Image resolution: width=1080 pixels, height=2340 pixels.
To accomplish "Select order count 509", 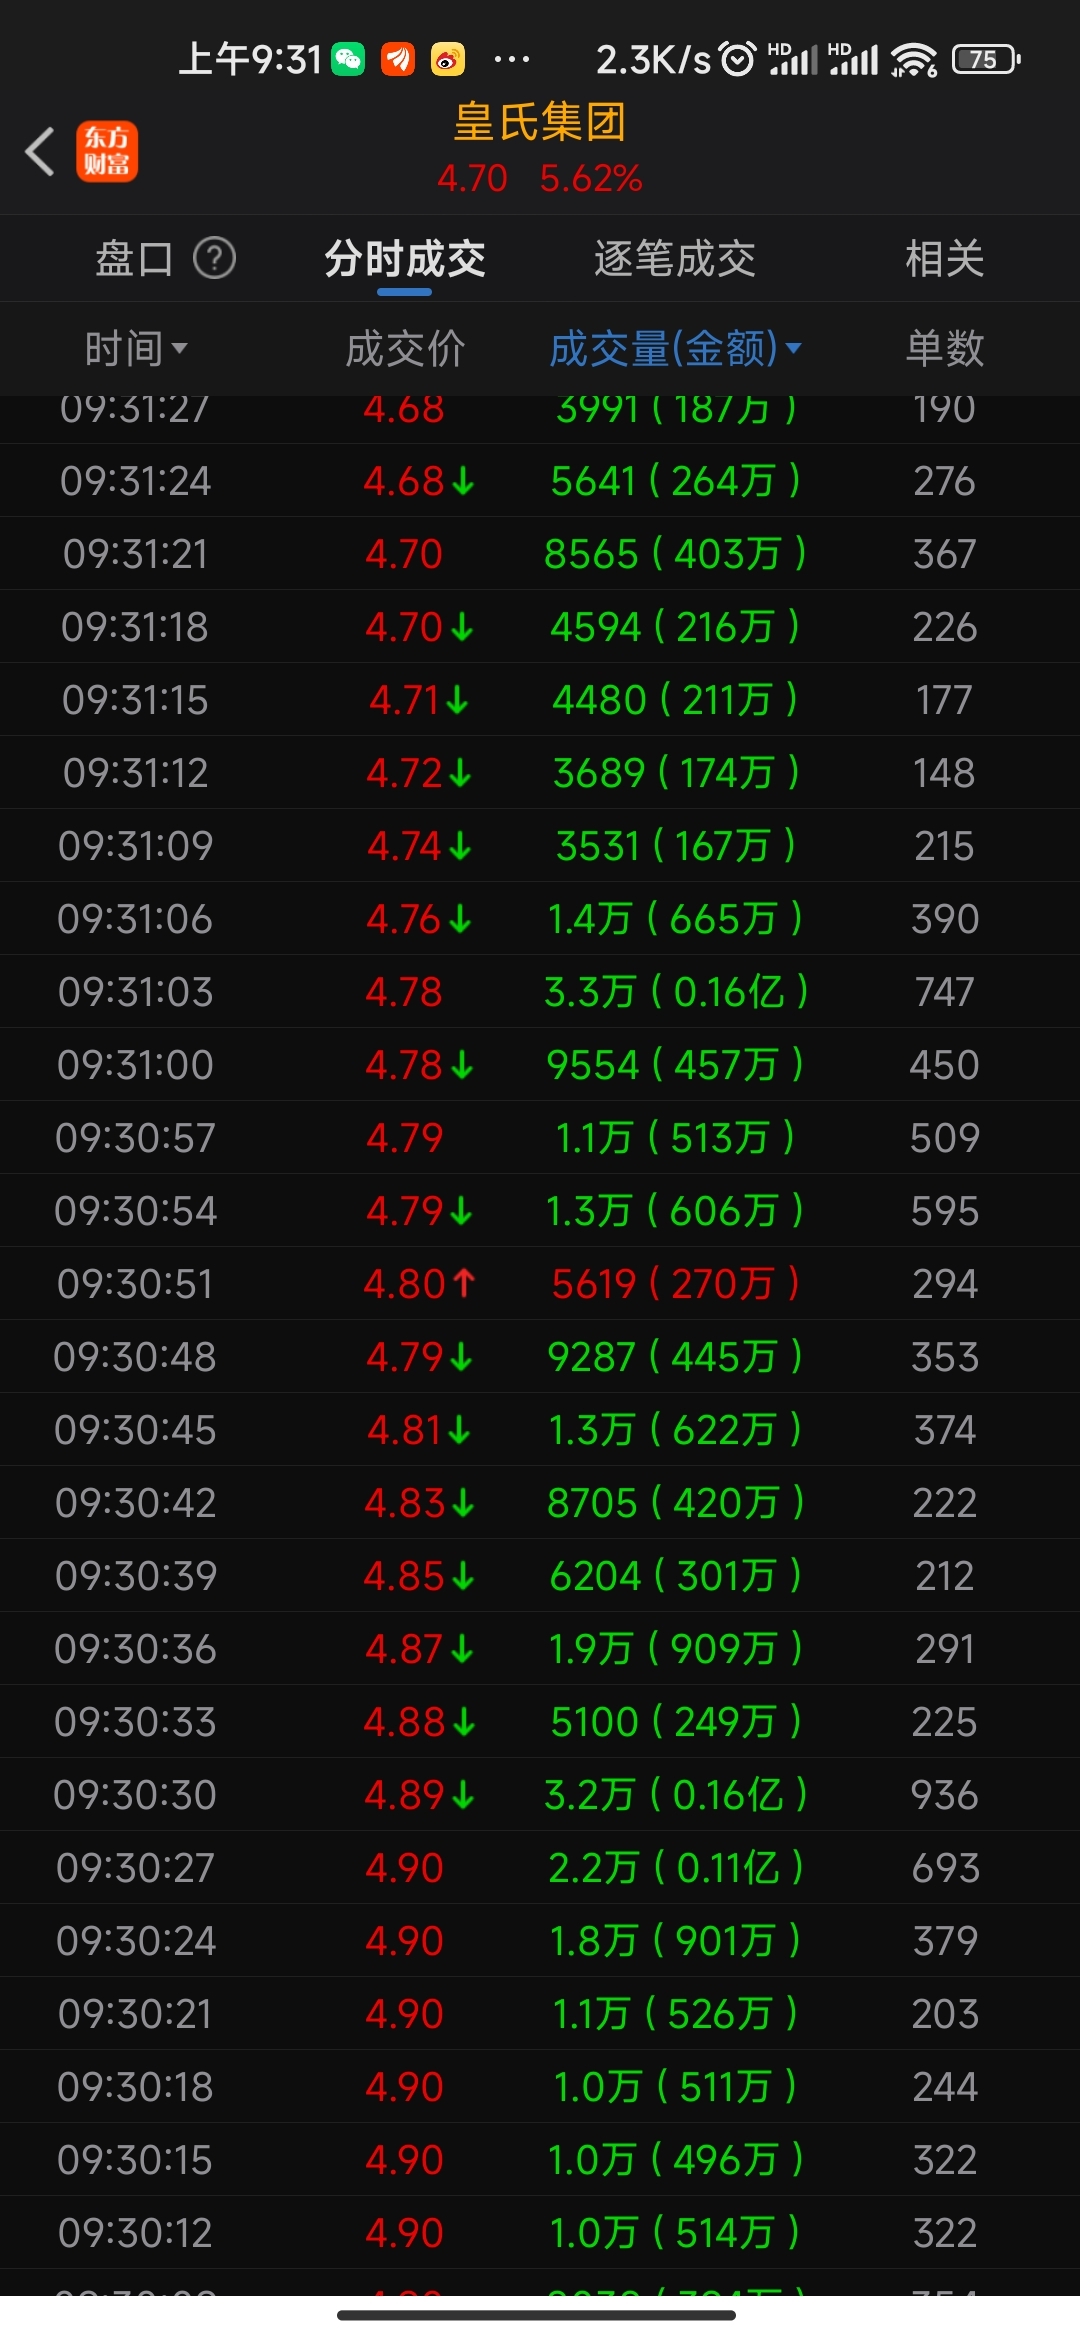I will (x=945, y=1138).
